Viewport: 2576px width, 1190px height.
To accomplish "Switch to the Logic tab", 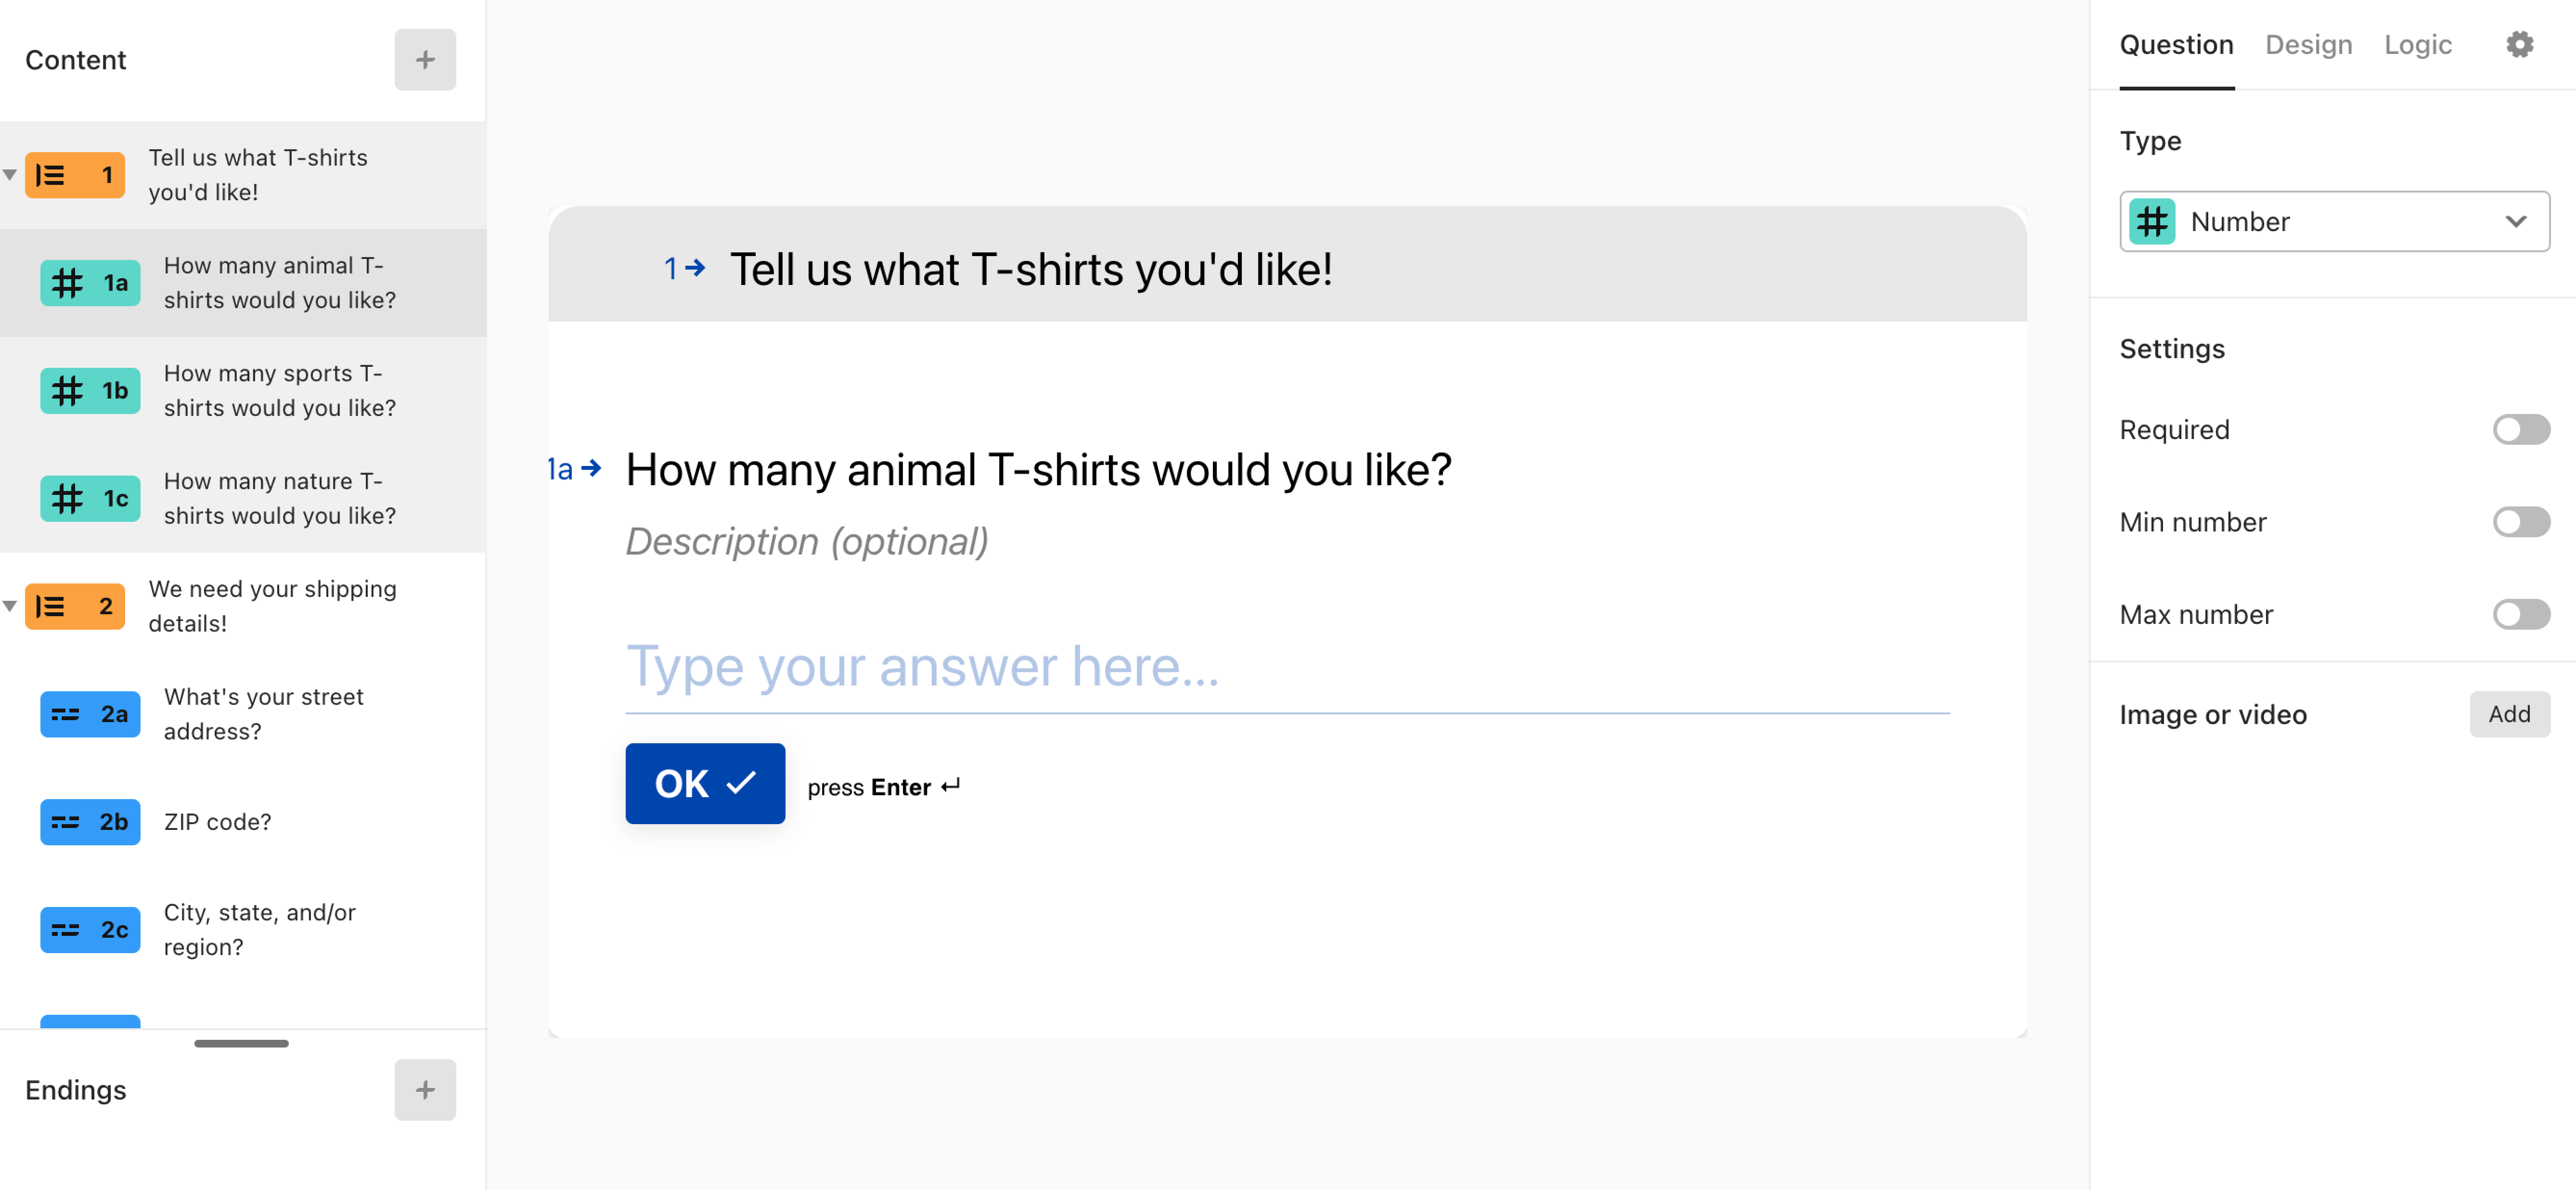I will tap(2417, 45).
